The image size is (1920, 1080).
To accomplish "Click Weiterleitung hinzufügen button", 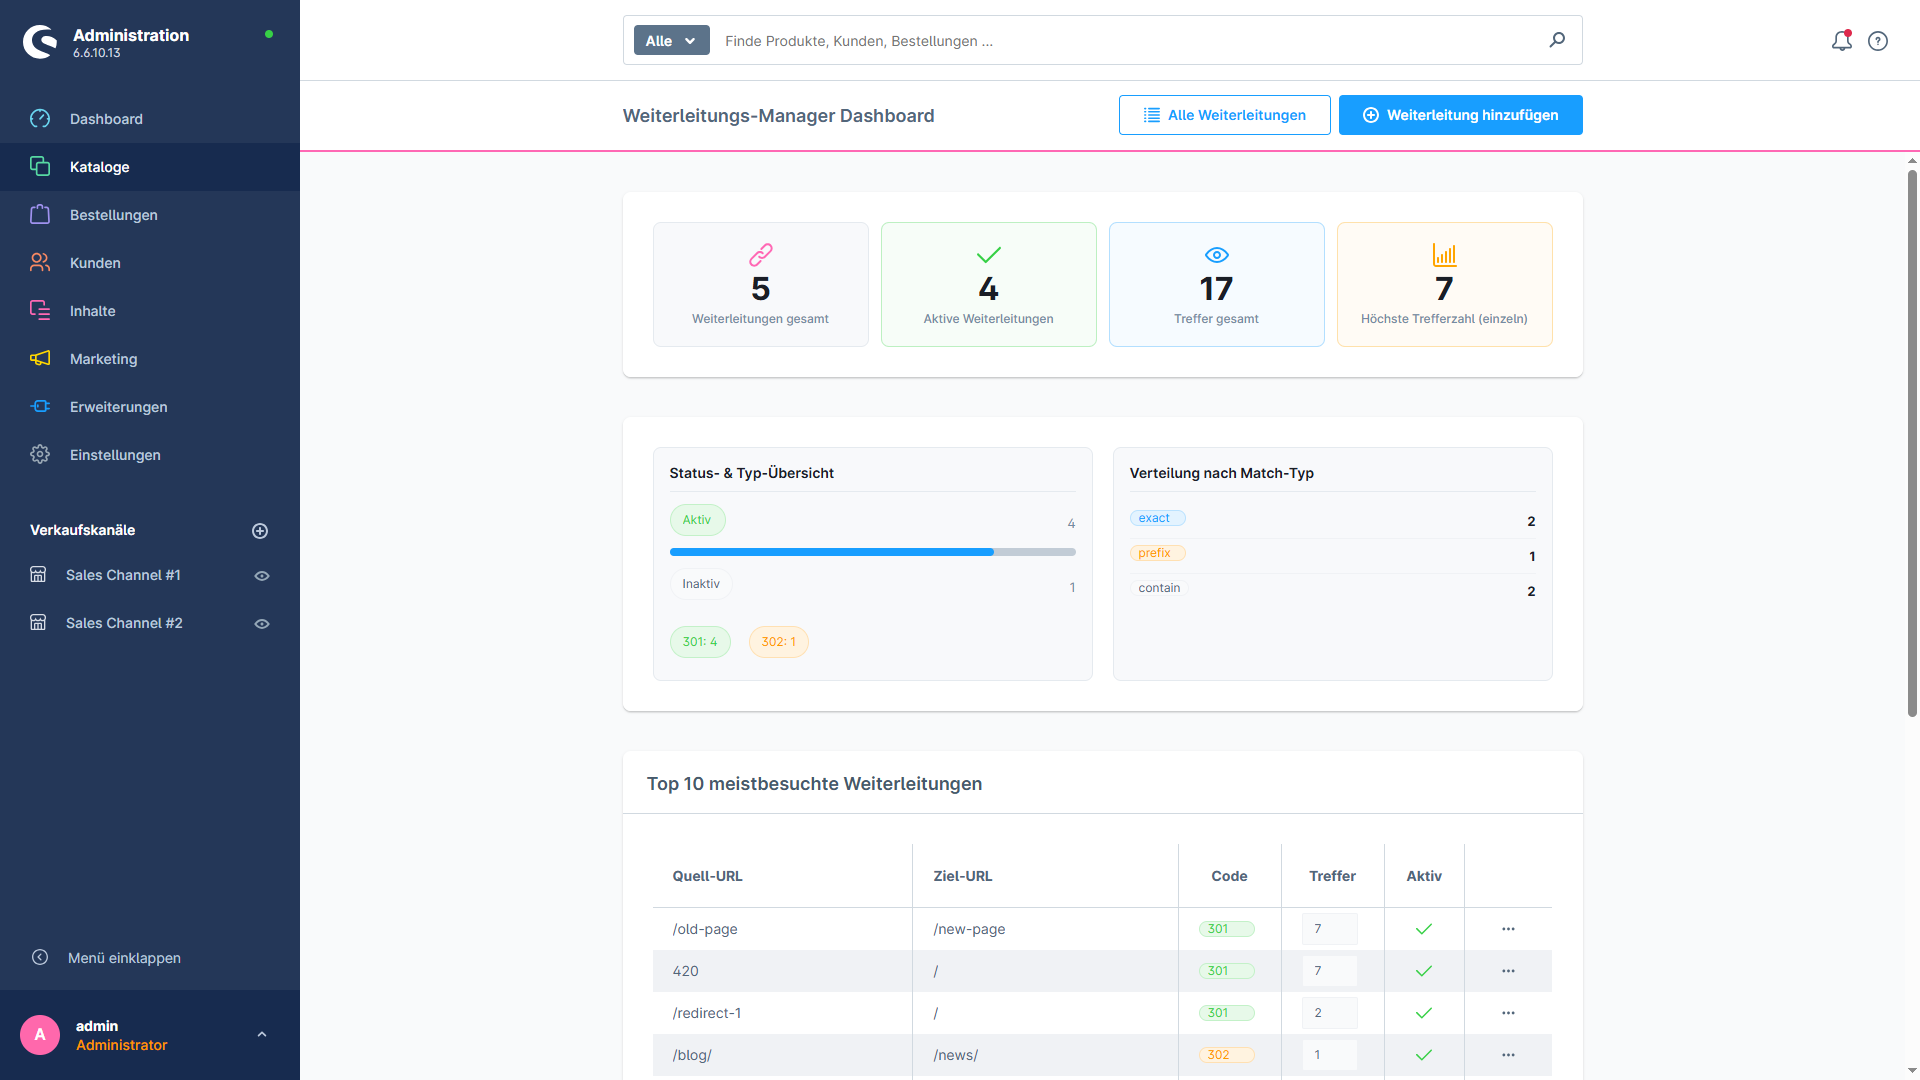I will click(x=1460, y=115).
